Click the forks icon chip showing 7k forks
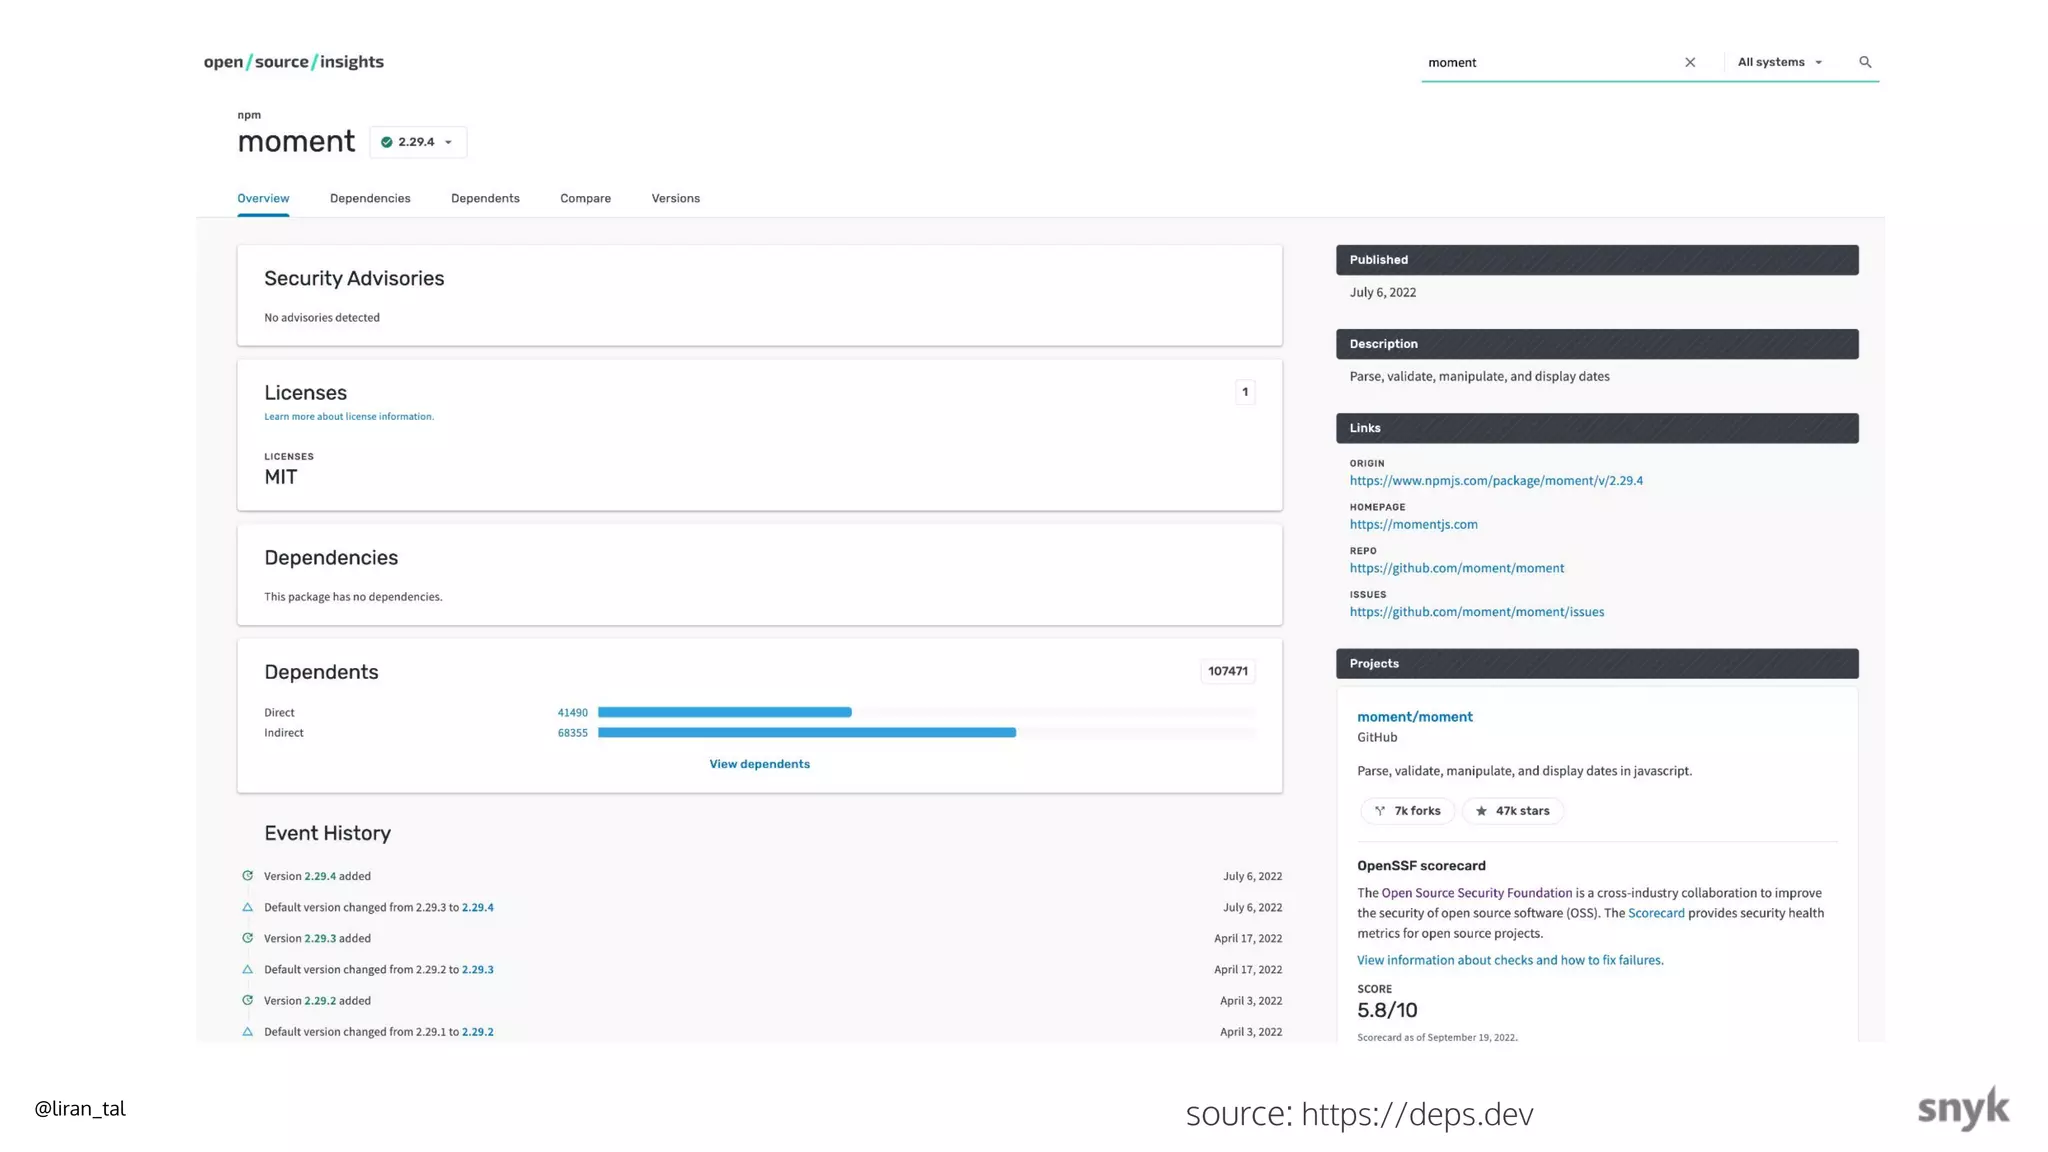The height and width of the screenshot is (1152, 2048). [x=1407, y=811]
